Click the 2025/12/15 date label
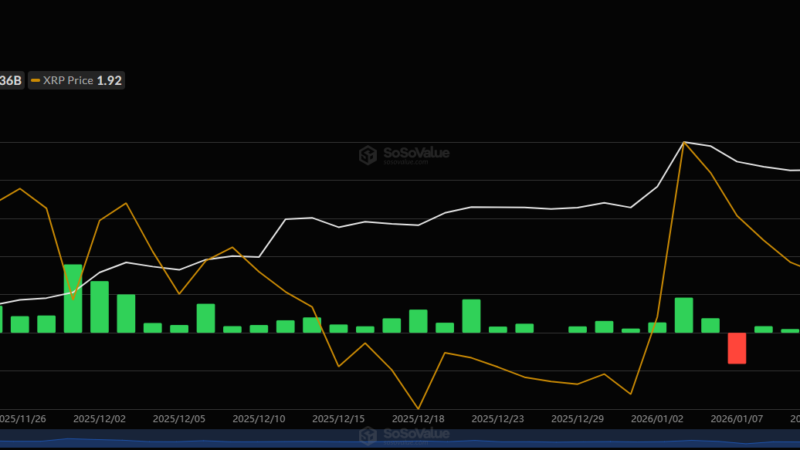 338,419
